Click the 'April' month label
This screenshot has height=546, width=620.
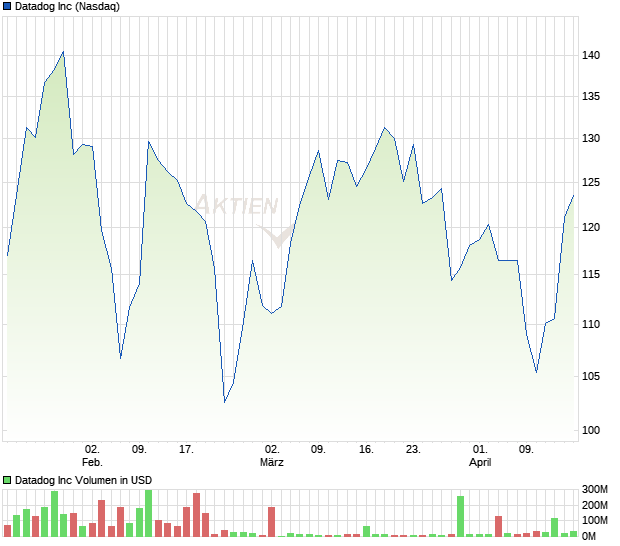point(480,462)
